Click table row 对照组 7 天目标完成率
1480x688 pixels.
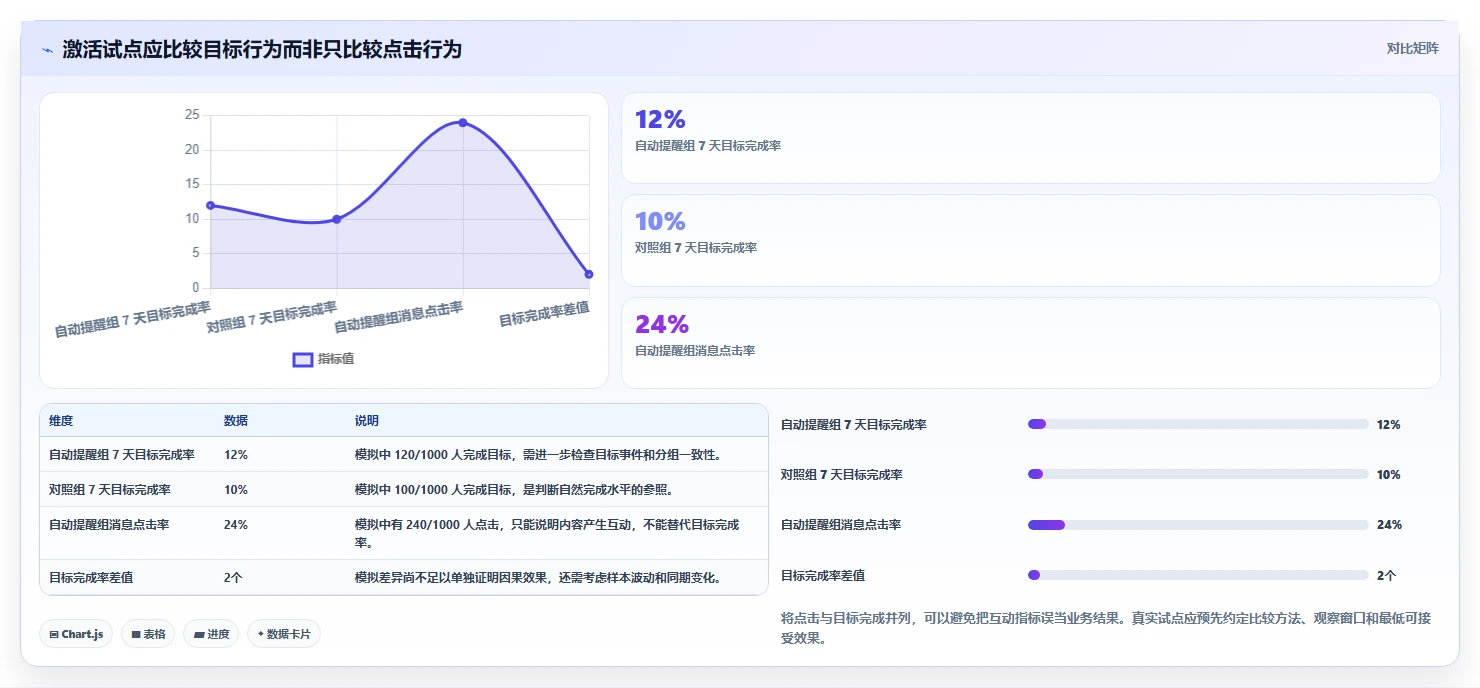[404, 489]
